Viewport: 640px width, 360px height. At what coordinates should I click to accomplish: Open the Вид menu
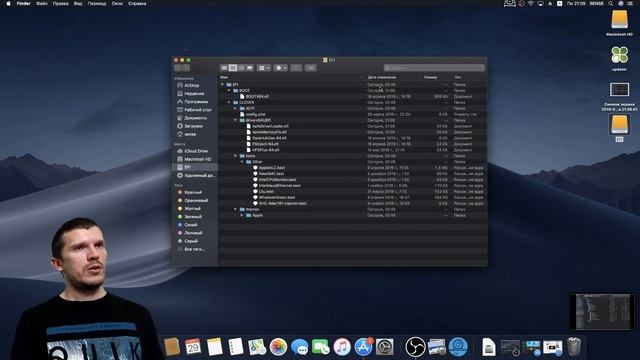tap(78, 3)
